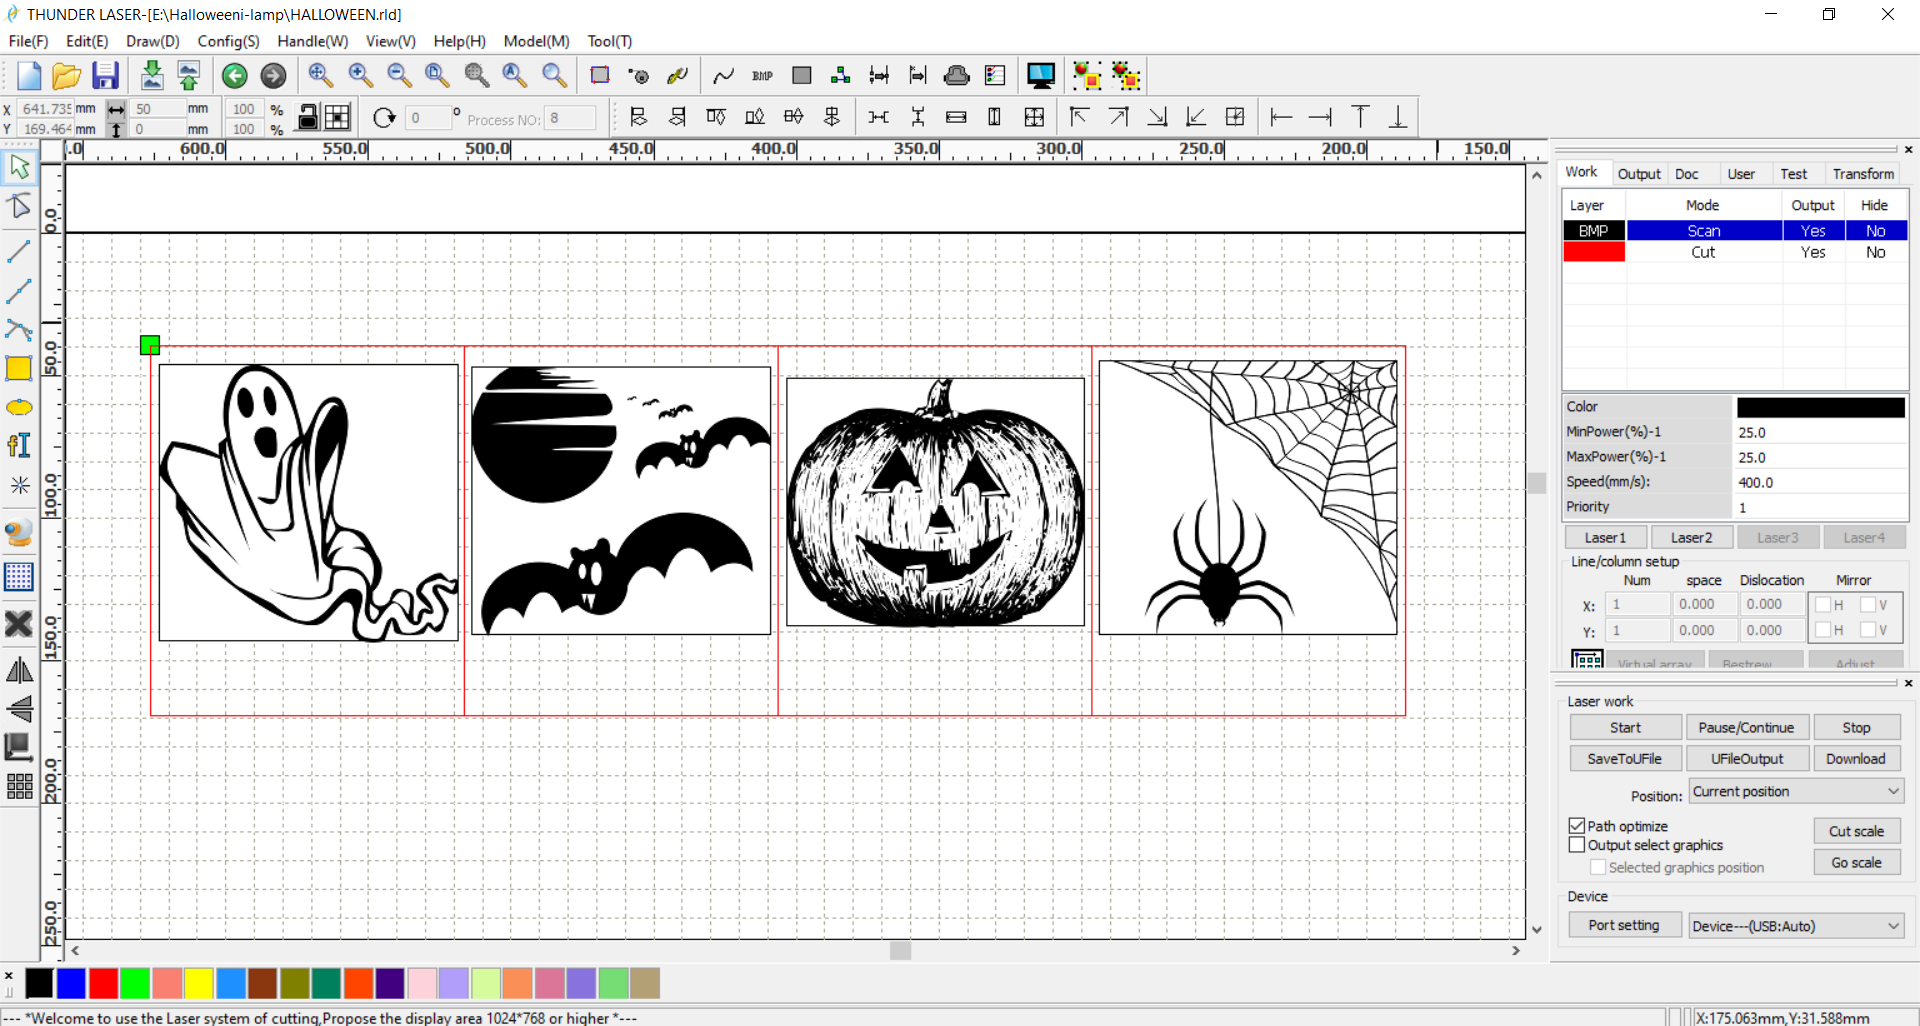Select the arrow selection tool

(19, 167)
